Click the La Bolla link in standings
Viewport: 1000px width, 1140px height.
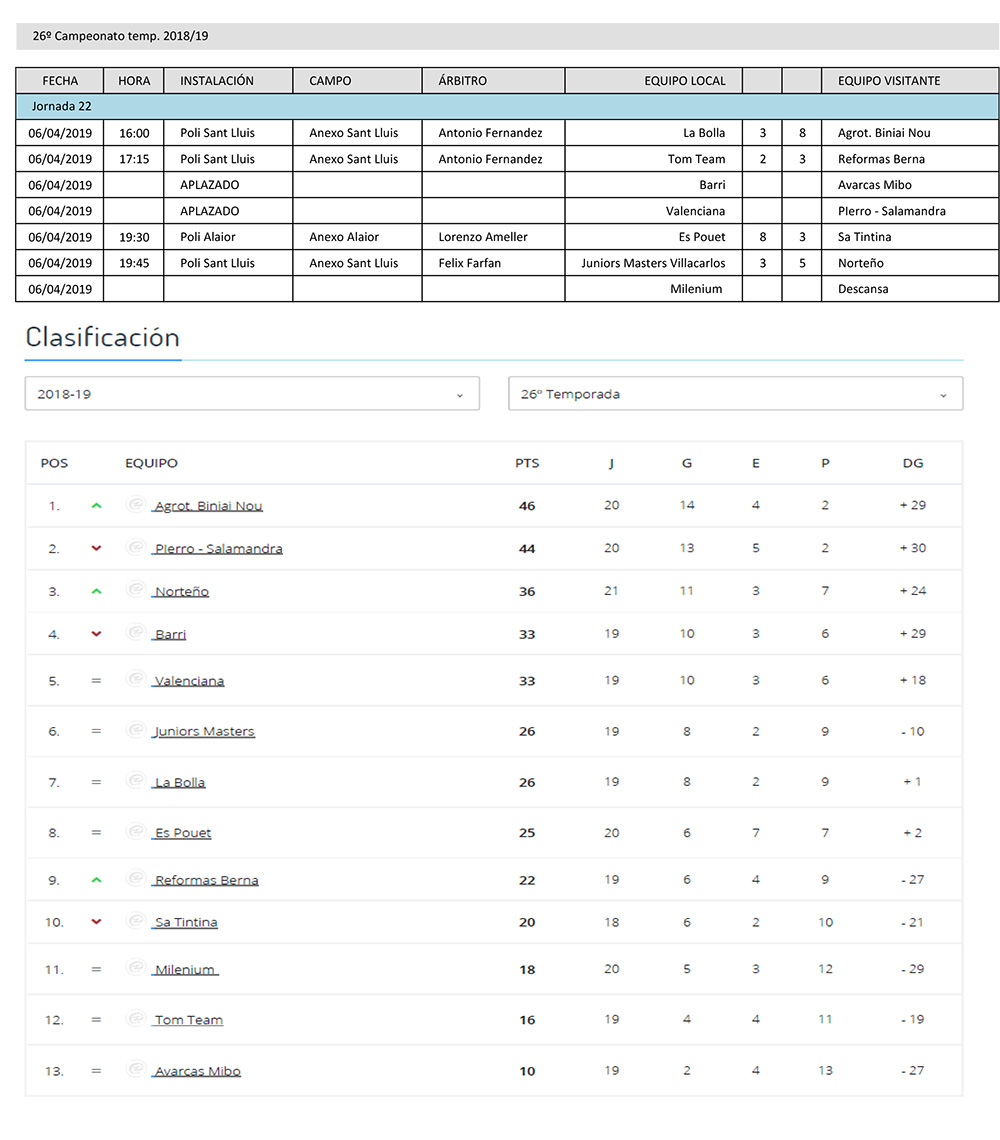[x=180, y=783]
